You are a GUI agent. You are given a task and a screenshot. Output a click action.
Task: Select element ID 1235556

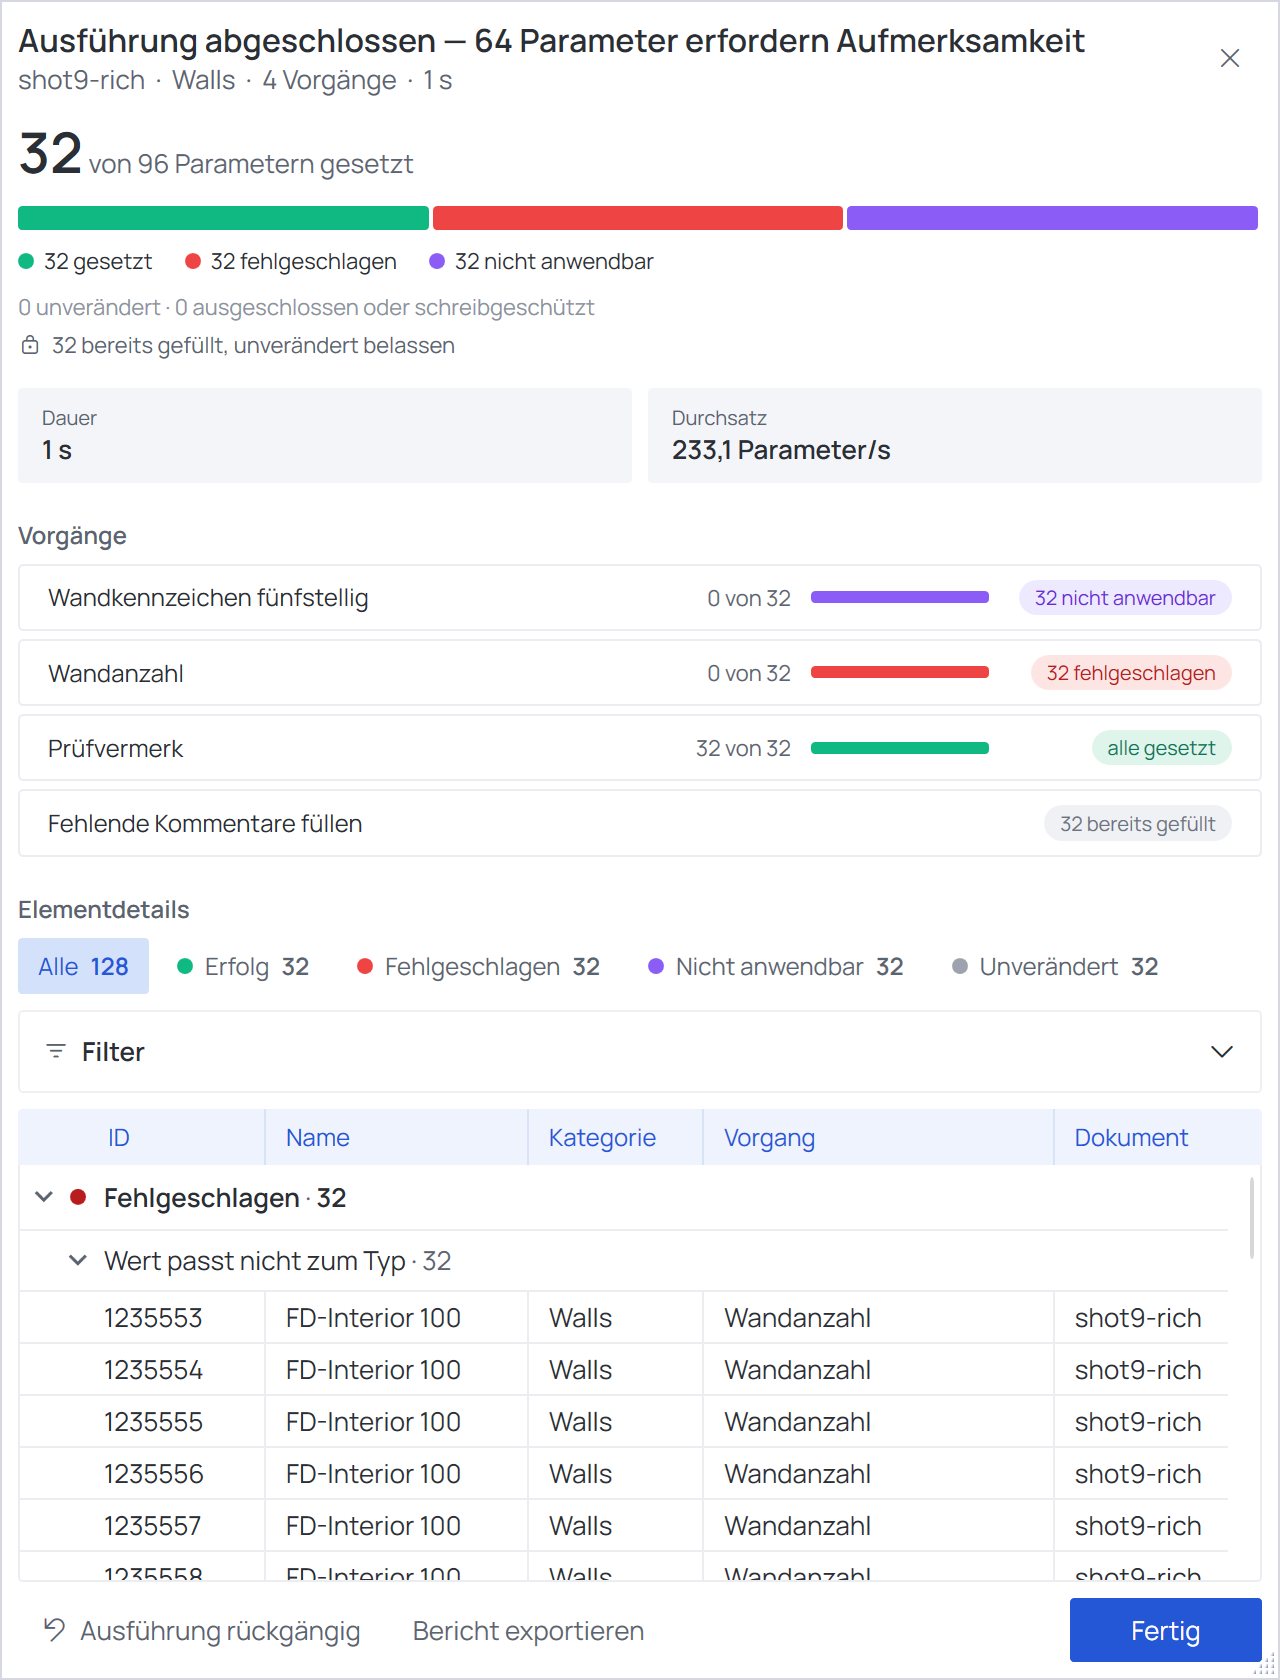coord(153,1474)
